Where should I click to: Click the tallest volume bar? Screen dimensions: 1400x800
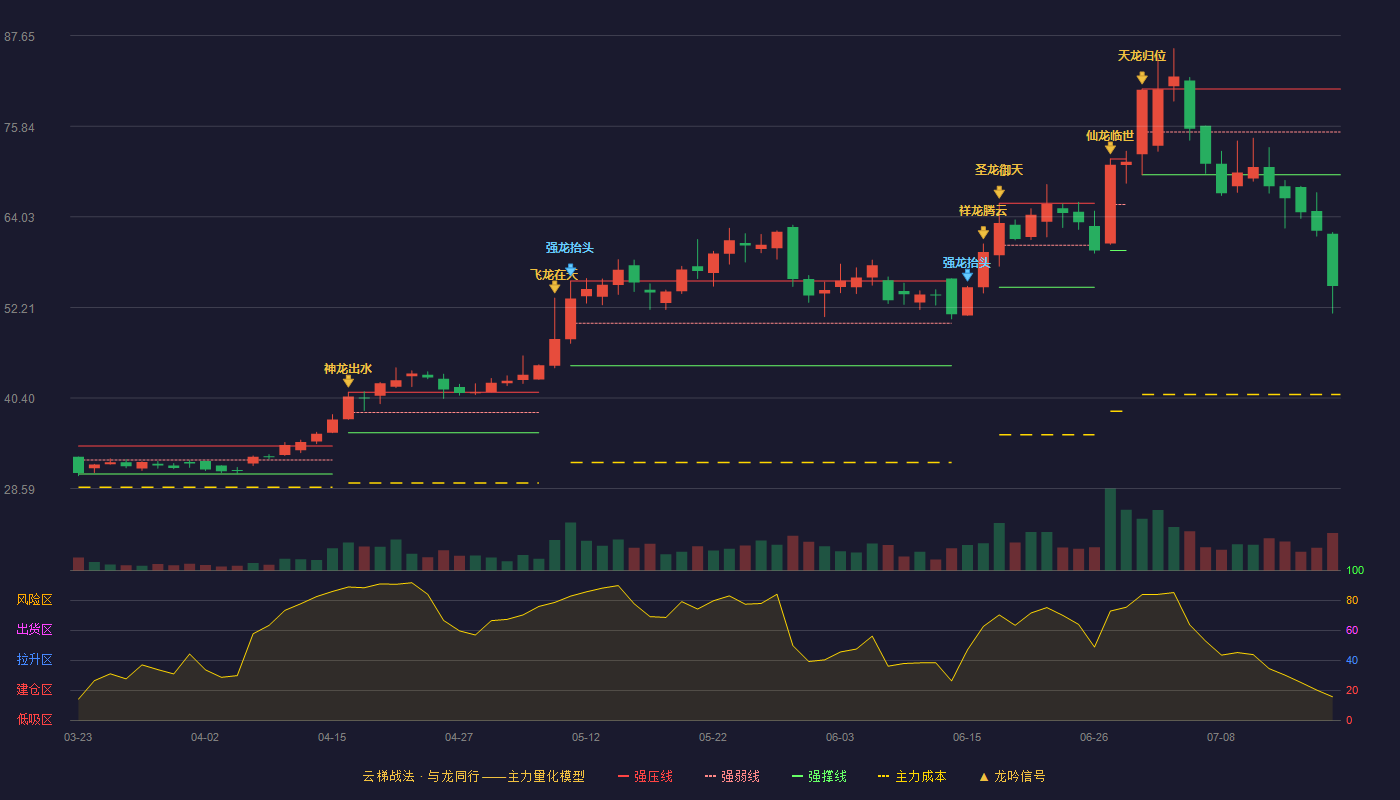tap(1110, 529)
